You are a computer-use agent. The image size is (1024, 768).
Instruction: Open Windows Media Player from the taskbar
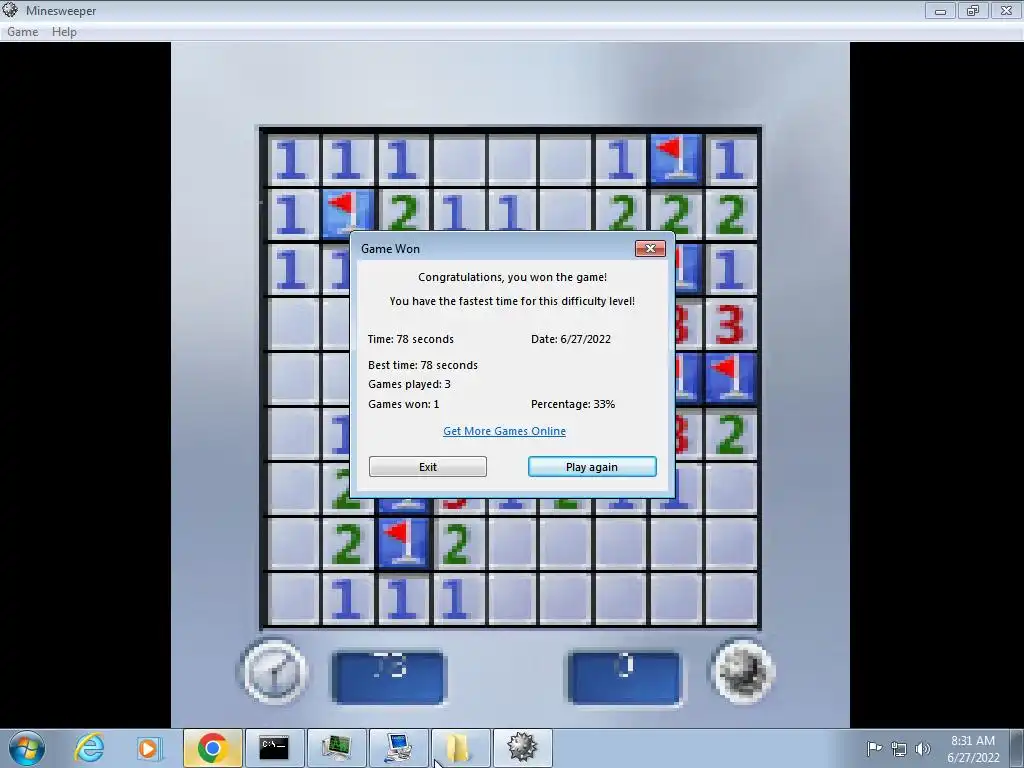coord(148,748)
